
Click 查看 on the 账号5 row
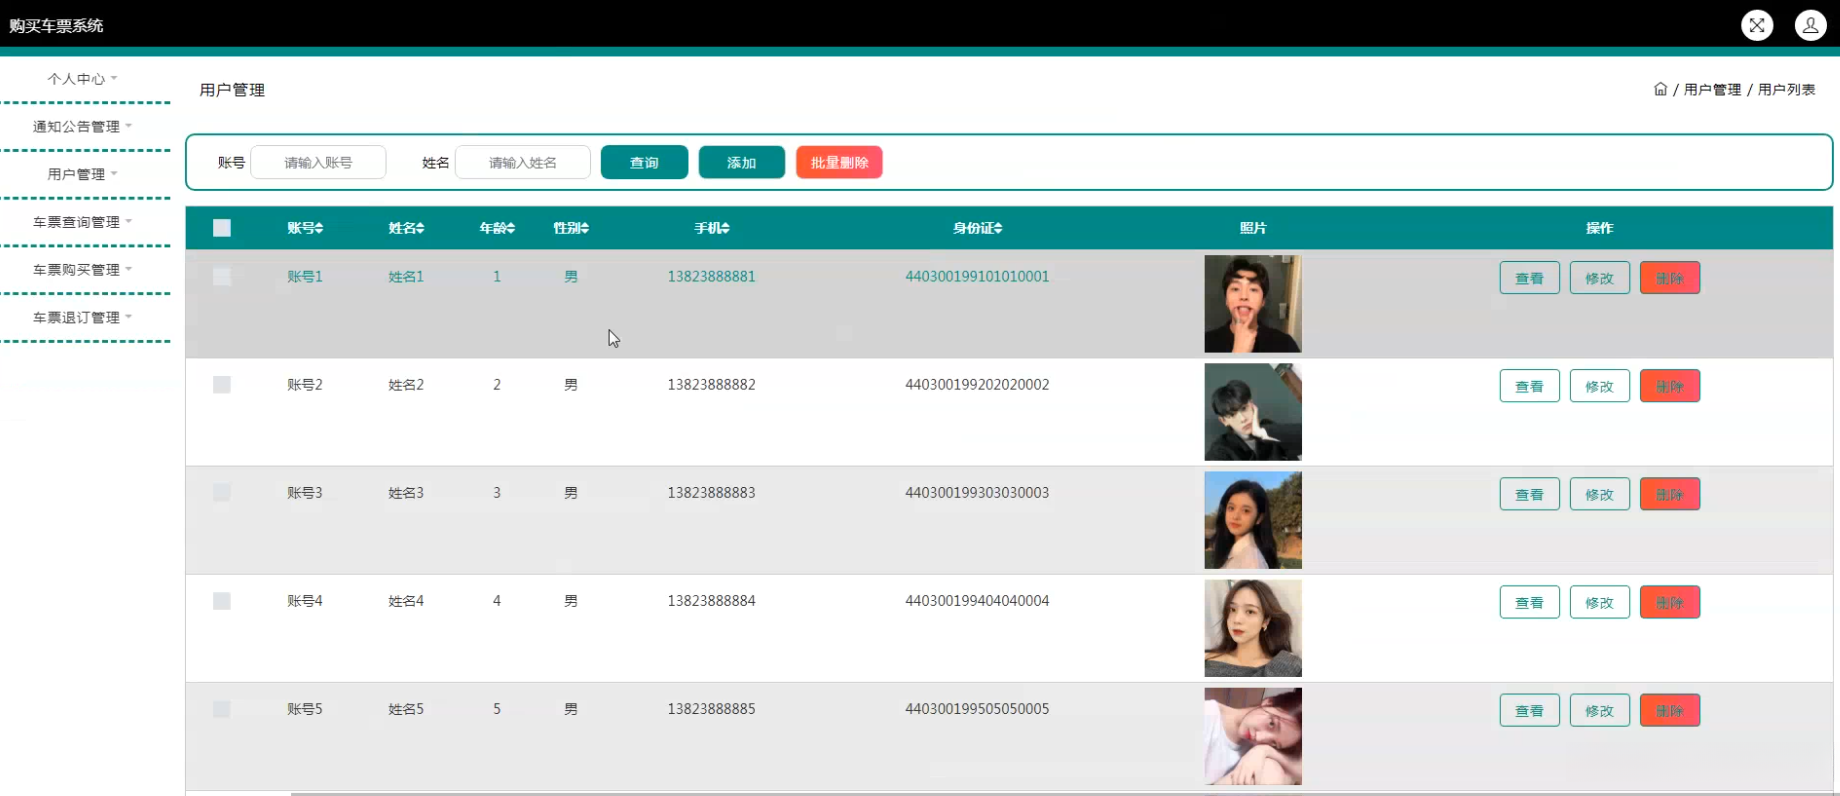[x=1529, y=710]
